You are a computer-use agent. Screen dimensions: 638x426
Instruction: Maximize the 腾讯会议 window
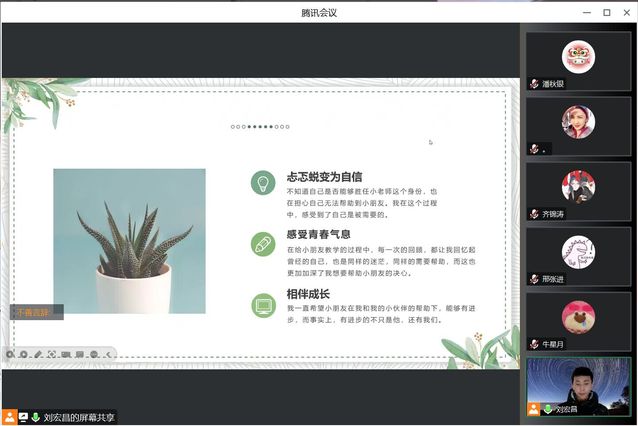[606, 12]
